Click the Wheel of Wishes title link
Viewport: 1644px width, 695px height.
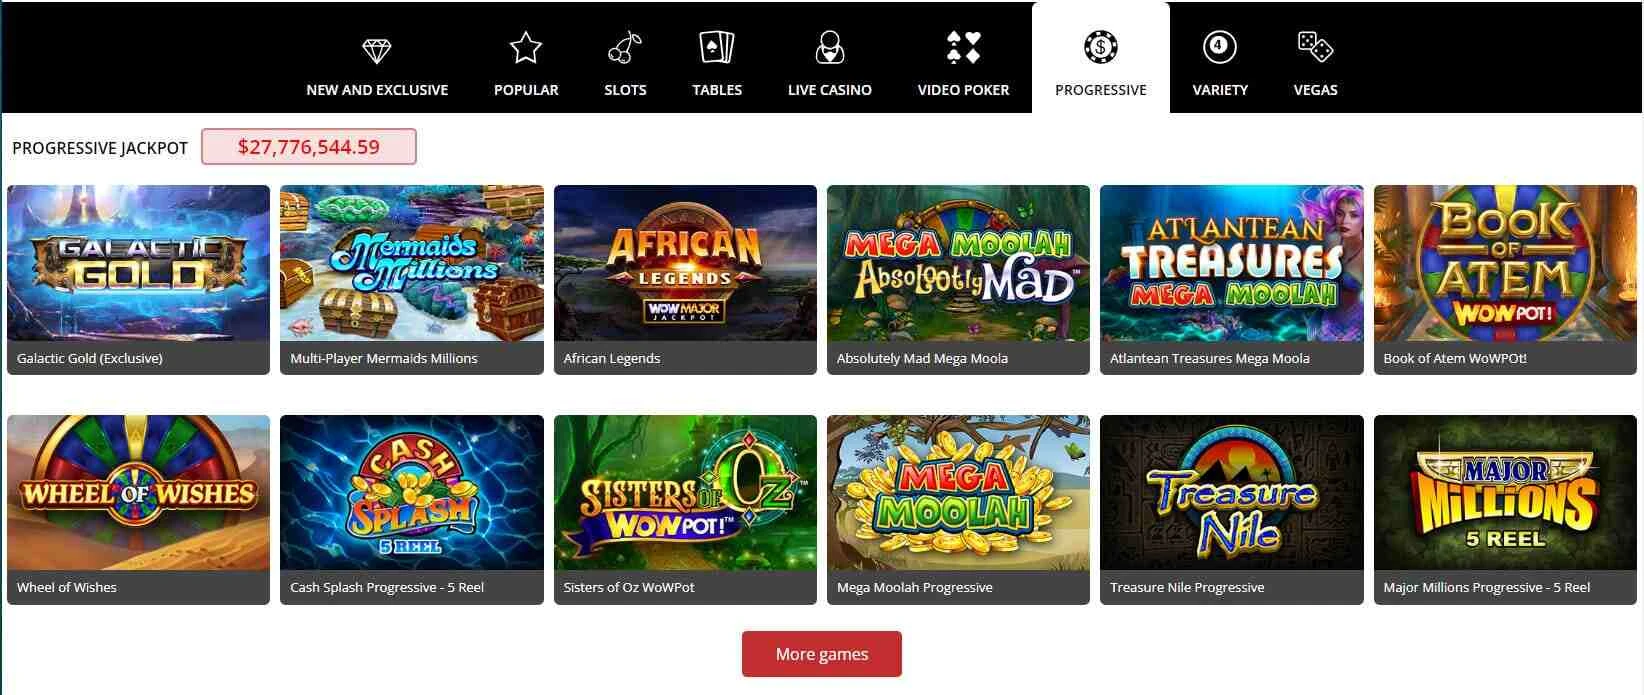(x=67, y=587)
